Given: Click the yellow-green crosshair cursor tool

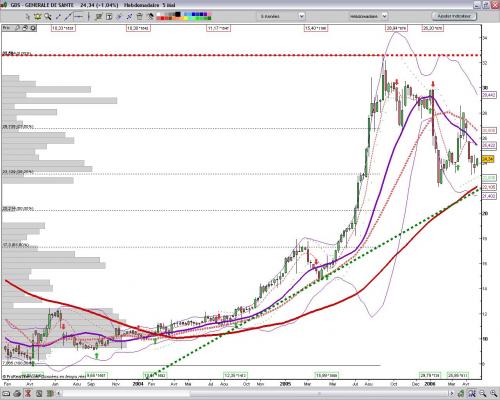Looking at the screenshot, I should tap(38, 16).
